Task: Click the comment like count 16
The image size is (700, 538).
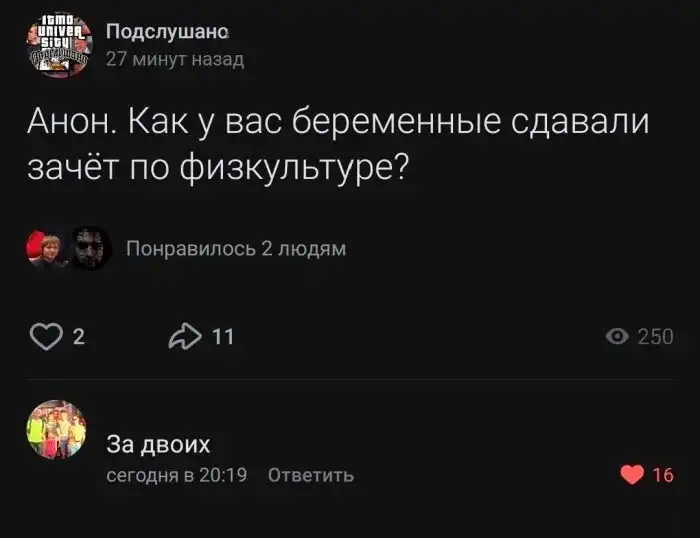Action: (662, 475)
